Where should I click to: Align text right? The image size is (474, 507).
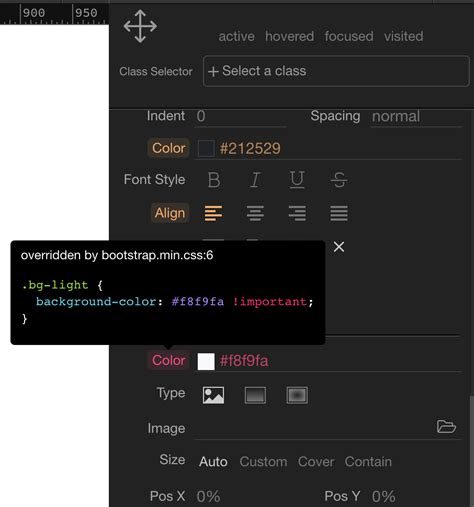pyautogui.click(x=297, y=213)
